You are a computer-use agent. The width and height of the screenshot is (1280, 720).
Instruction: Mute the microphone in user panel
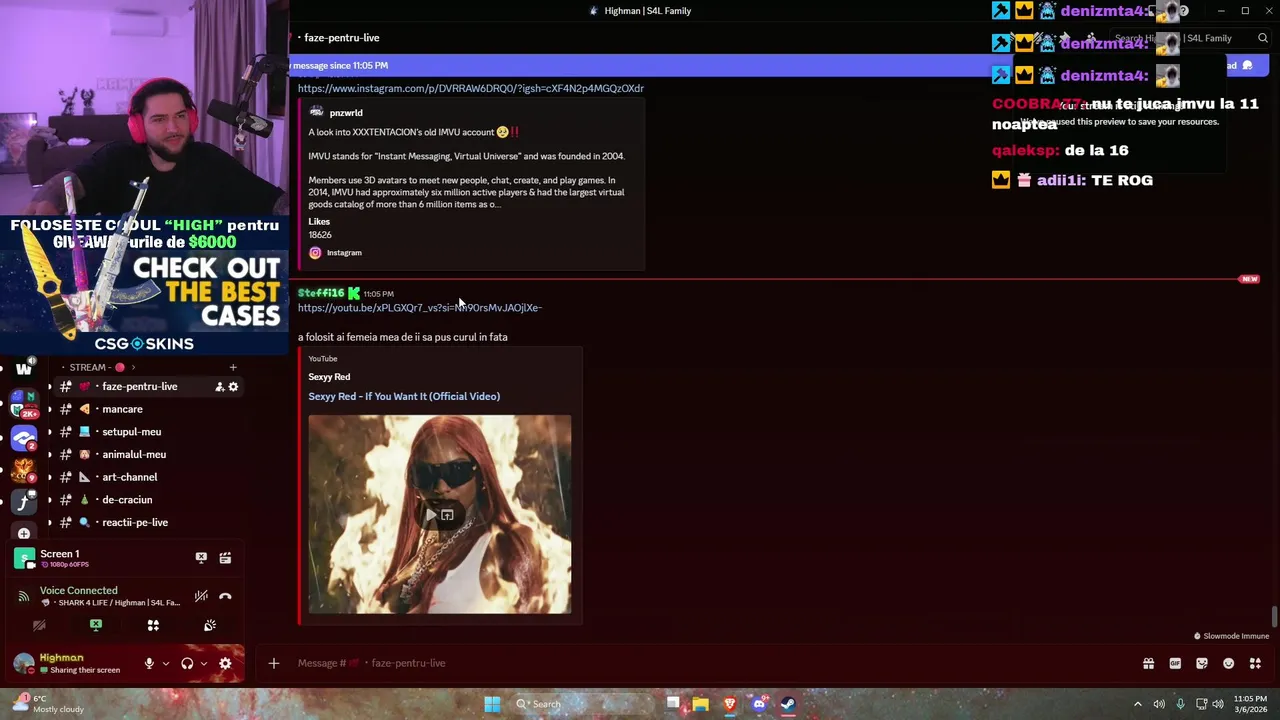149,663
